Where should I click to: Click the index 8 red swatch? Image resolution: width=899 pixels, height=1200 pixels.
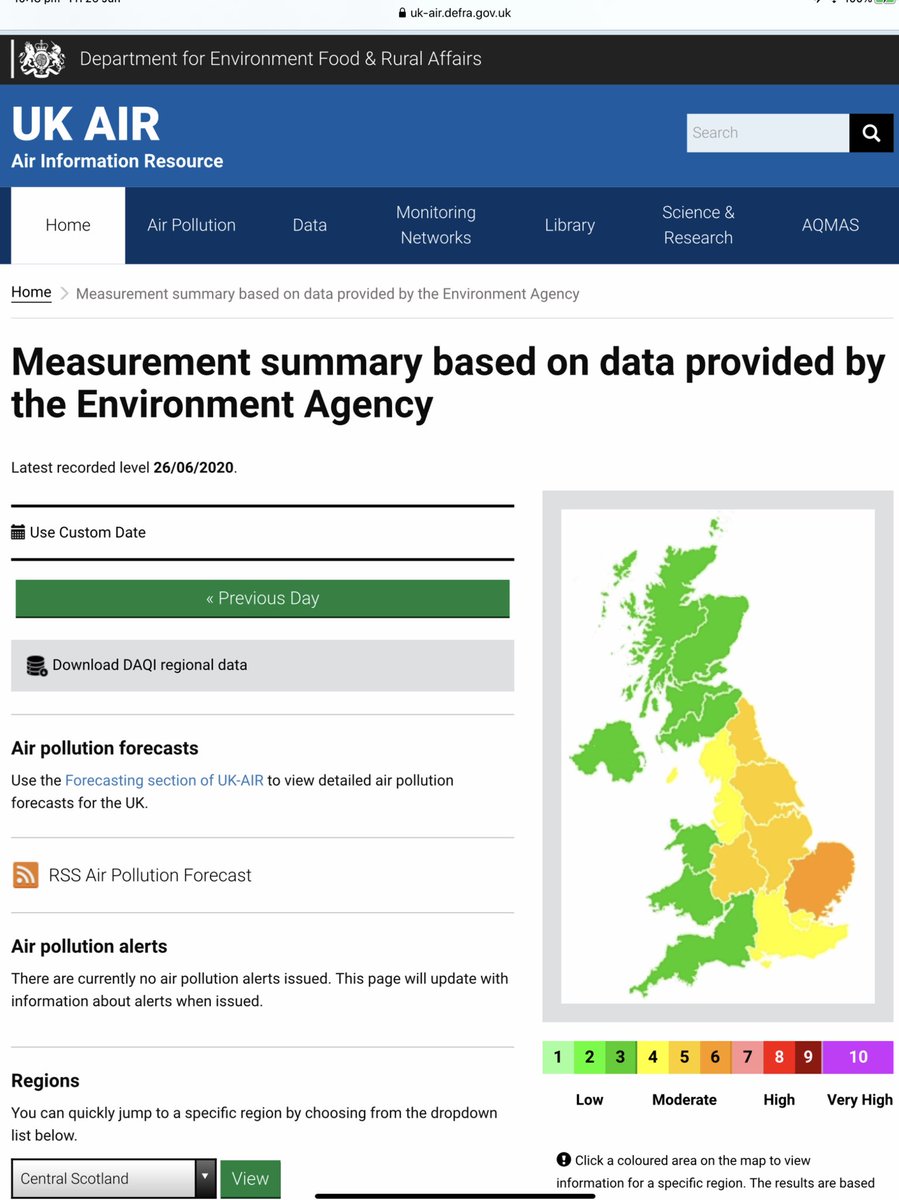coord(779,1057)
